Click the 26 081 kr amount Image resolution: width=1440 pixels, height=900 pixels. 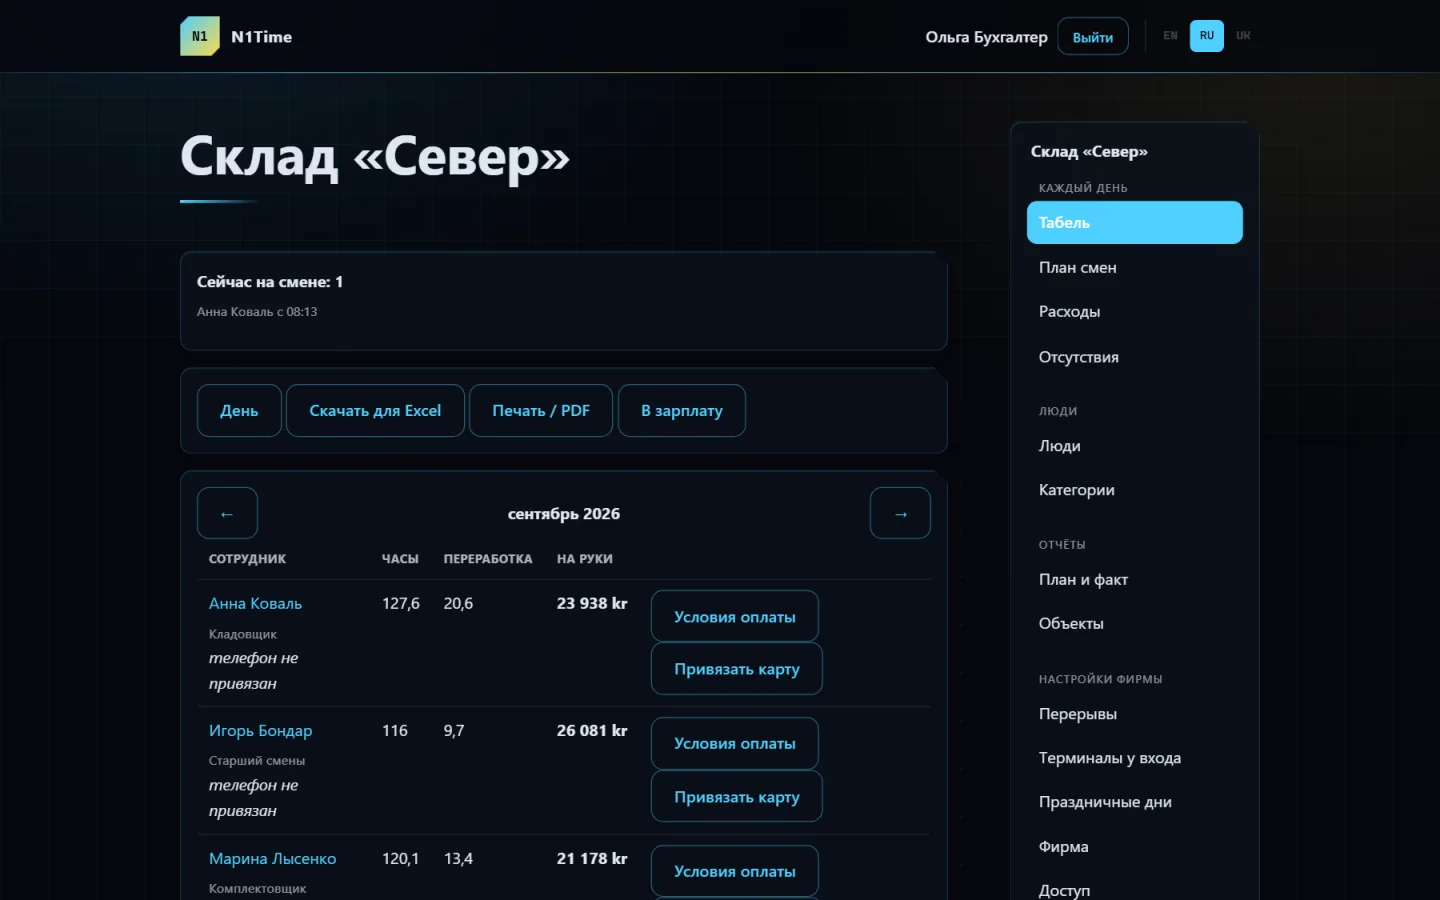[x=592, y=731]
